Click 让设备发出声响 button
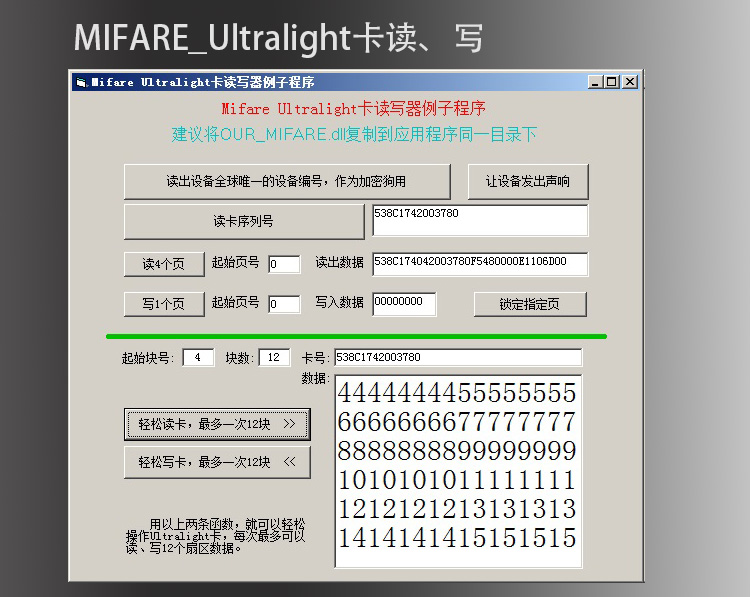 point(528,182)
